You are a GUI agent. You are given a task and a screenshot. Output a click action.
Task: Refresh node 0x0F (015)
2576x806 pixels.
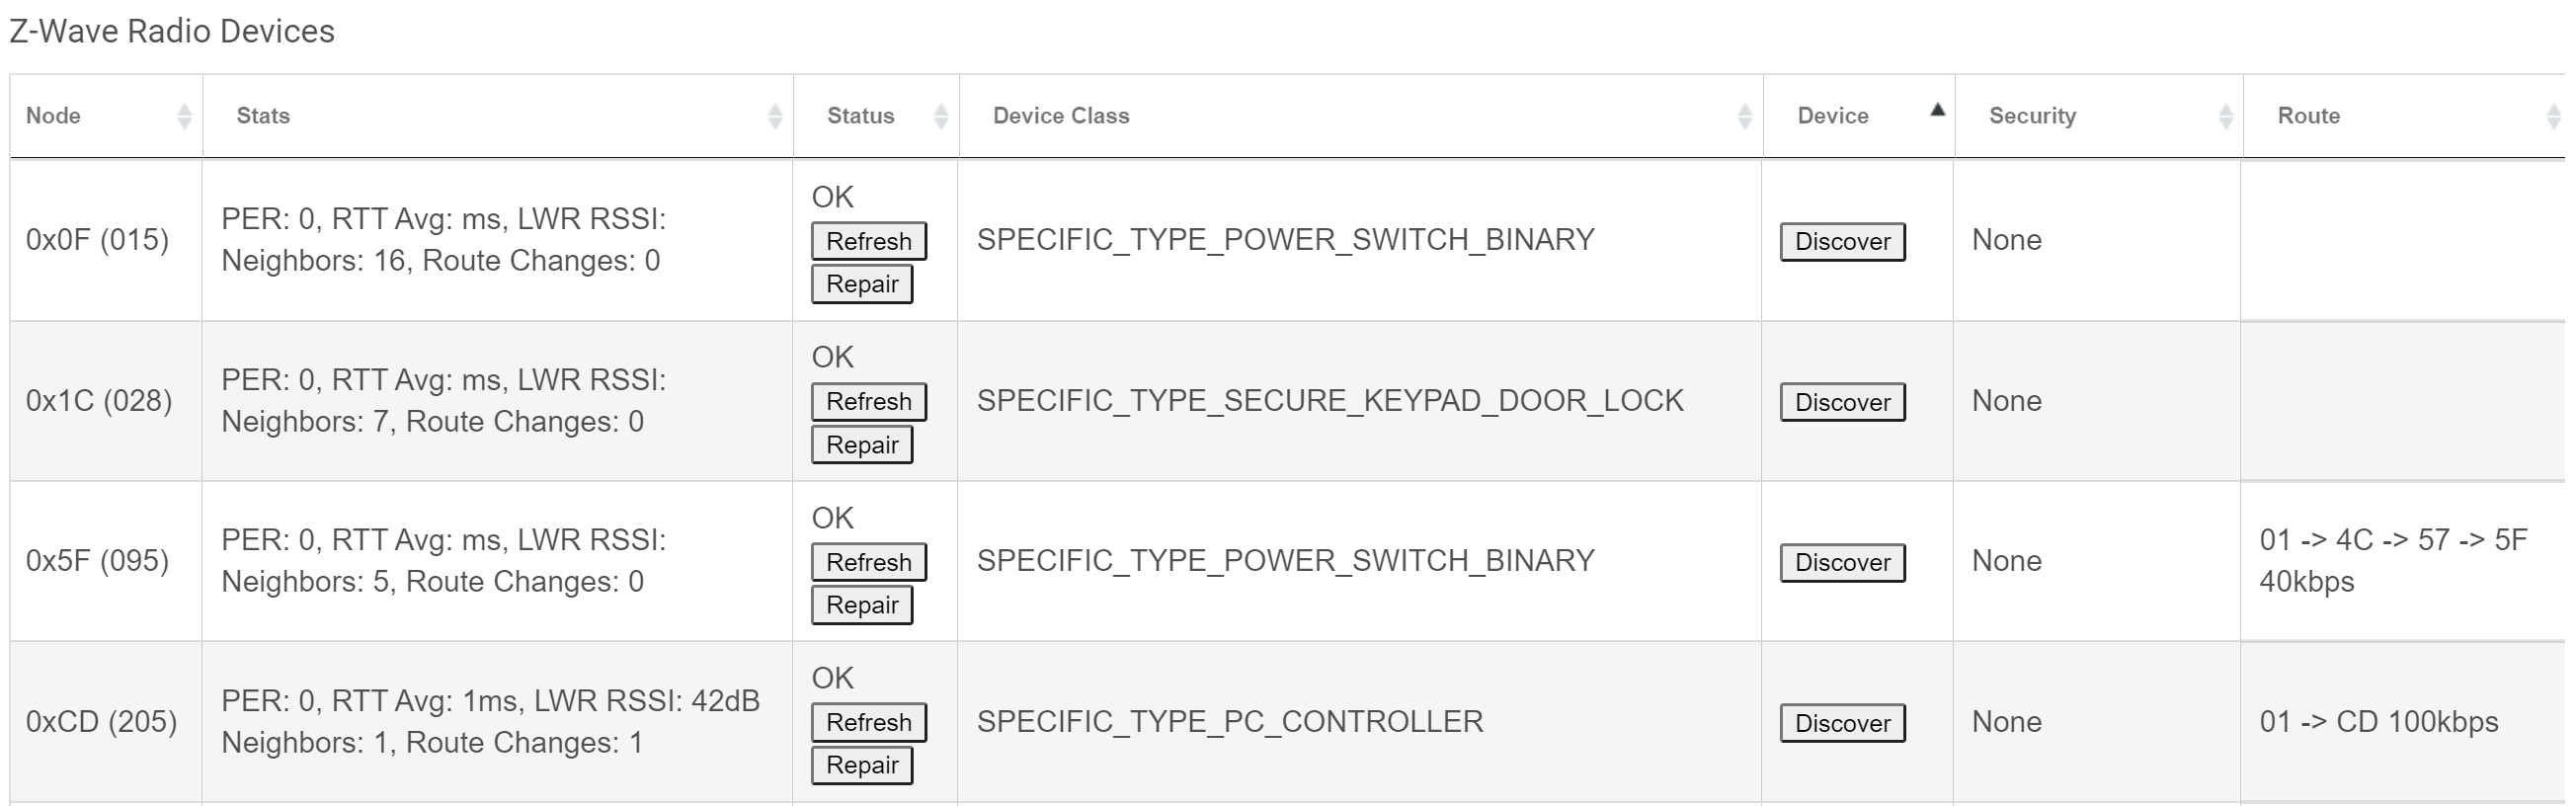pos(869,241)
